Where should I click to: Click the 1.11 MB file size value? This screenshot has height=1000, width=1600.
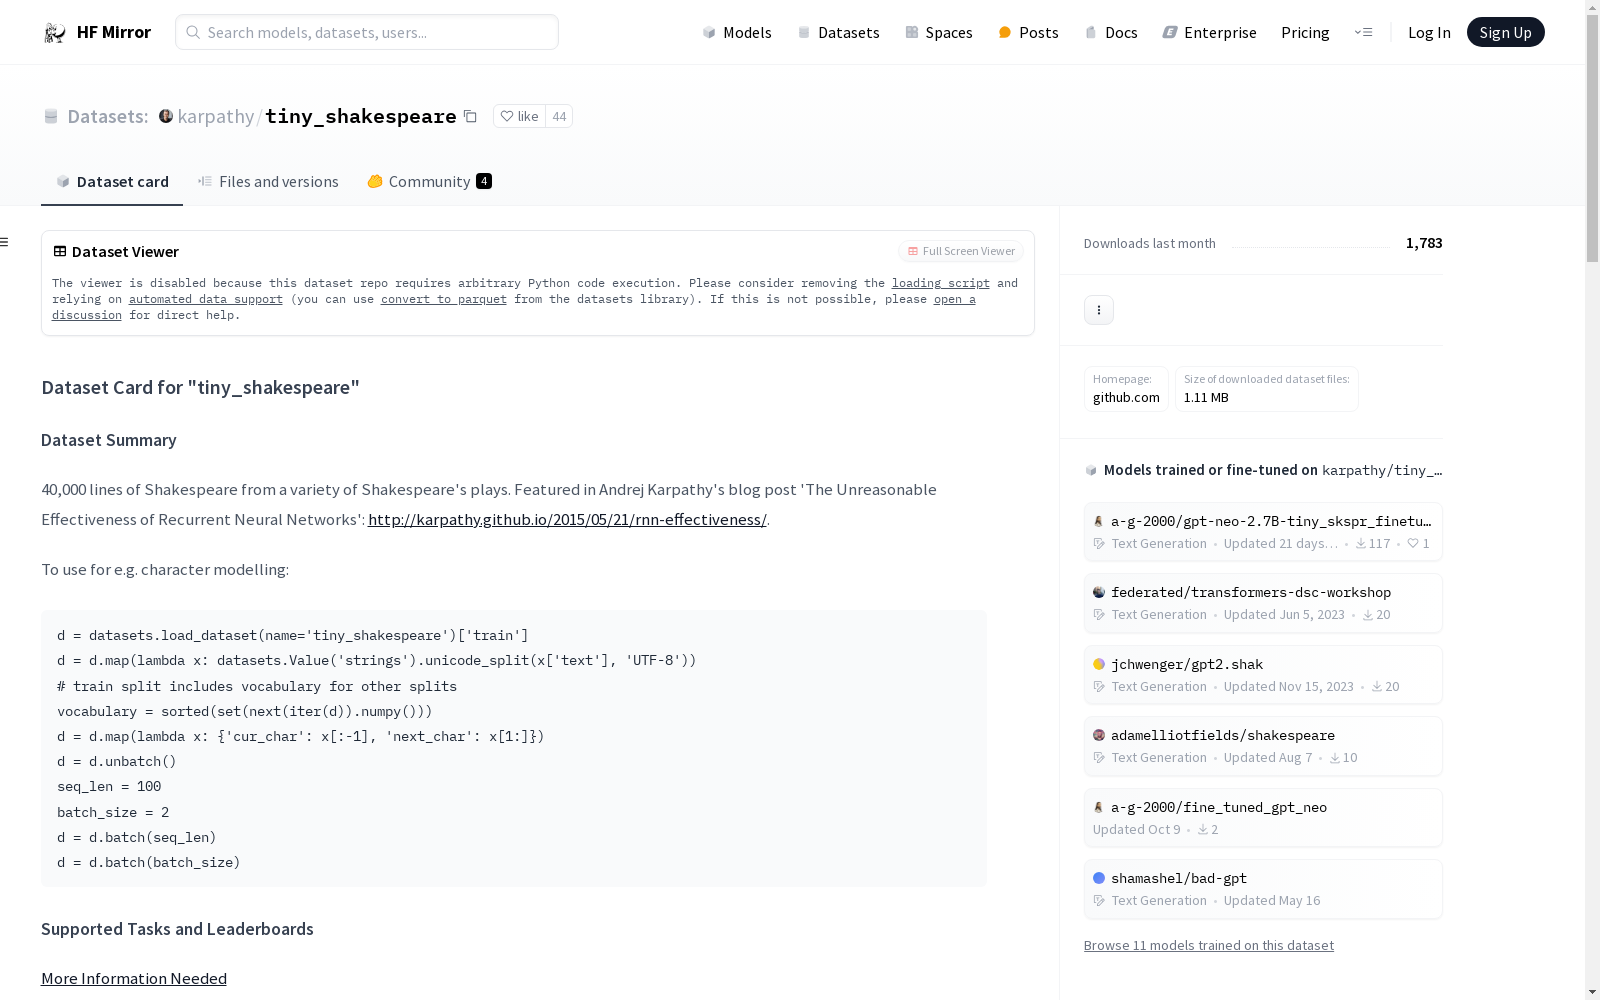(x=1206, y=397)
